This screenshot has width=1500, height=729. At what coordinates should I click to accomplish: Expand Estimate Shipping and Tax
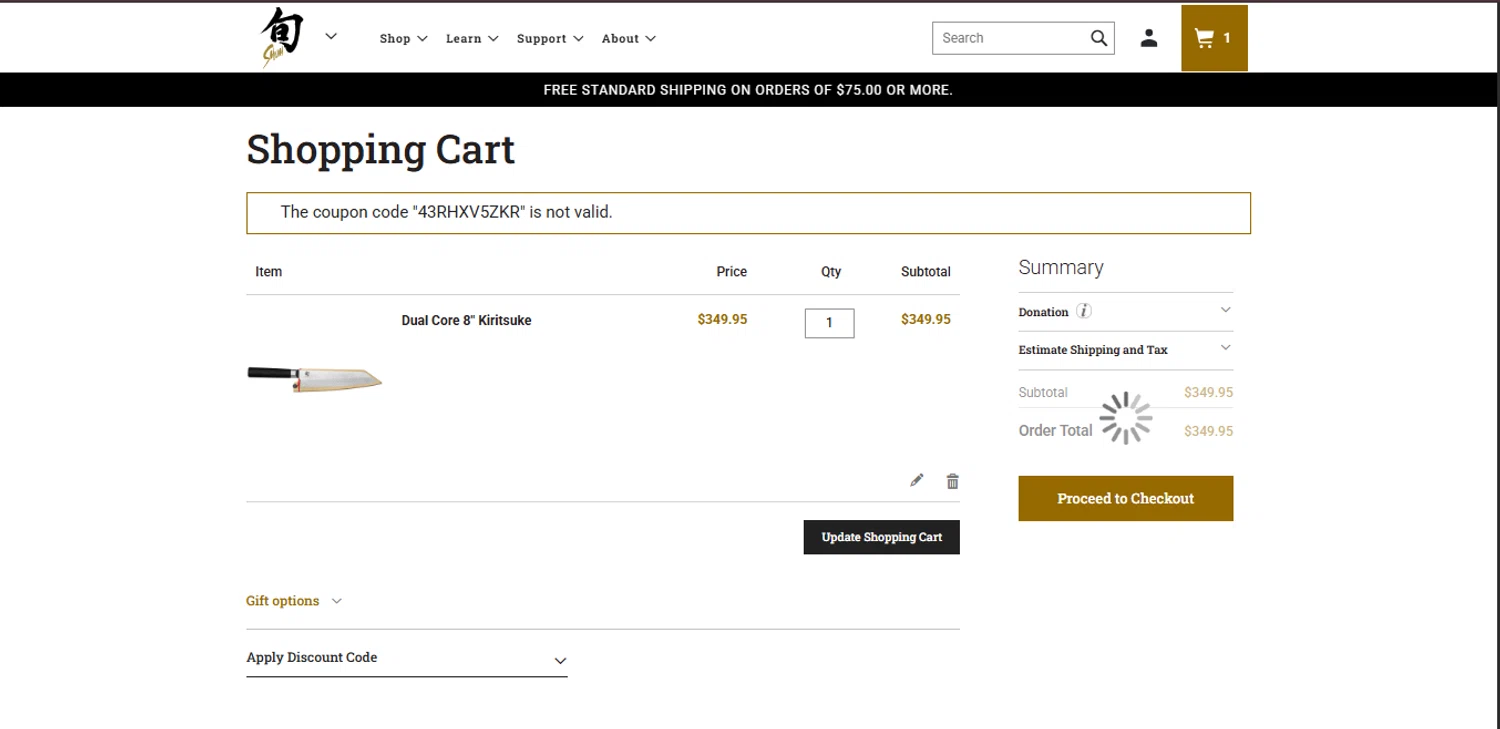[x=1125, y=350]
